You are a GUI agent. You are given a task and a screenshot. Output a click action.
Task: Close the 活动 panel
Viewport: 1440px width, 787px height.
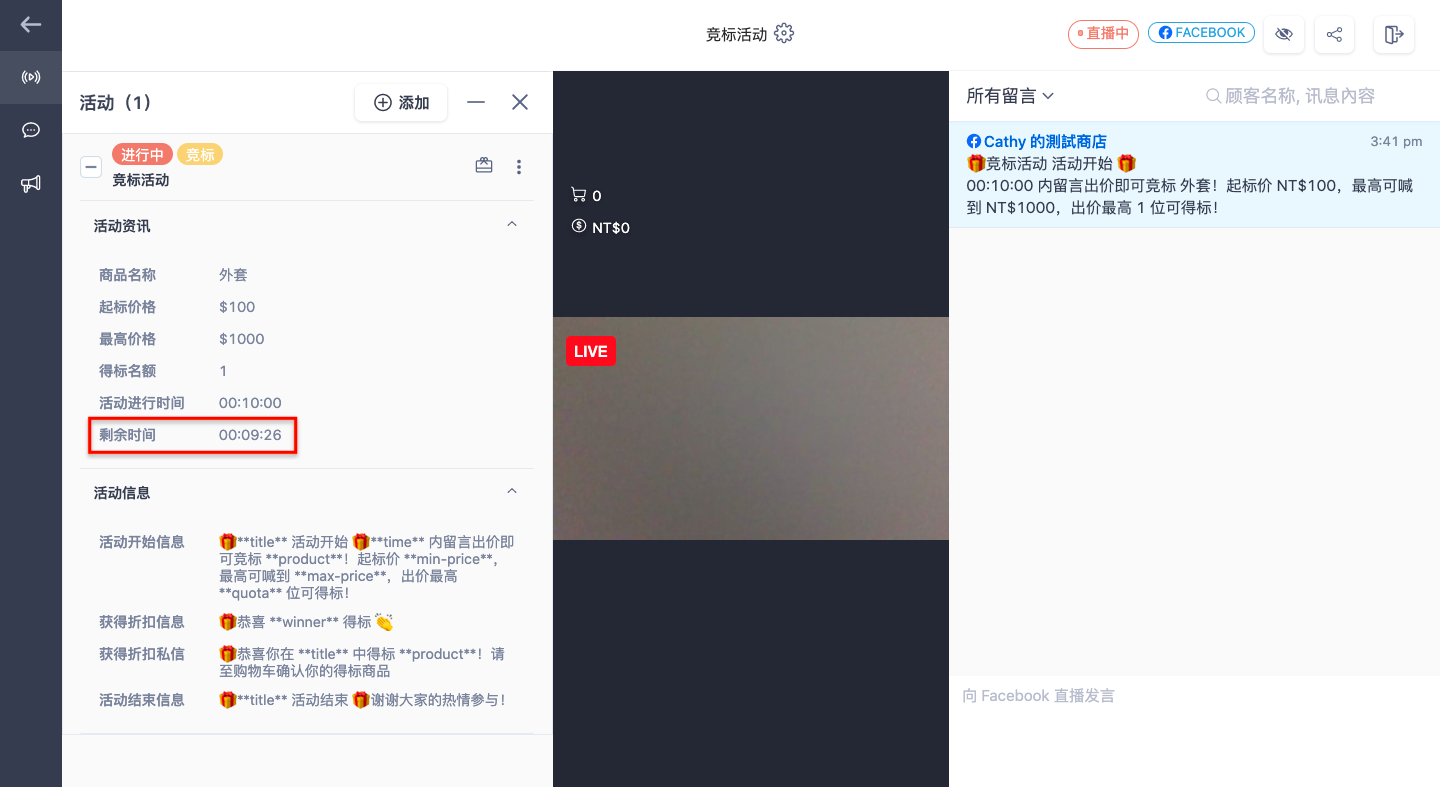[520, 102]
